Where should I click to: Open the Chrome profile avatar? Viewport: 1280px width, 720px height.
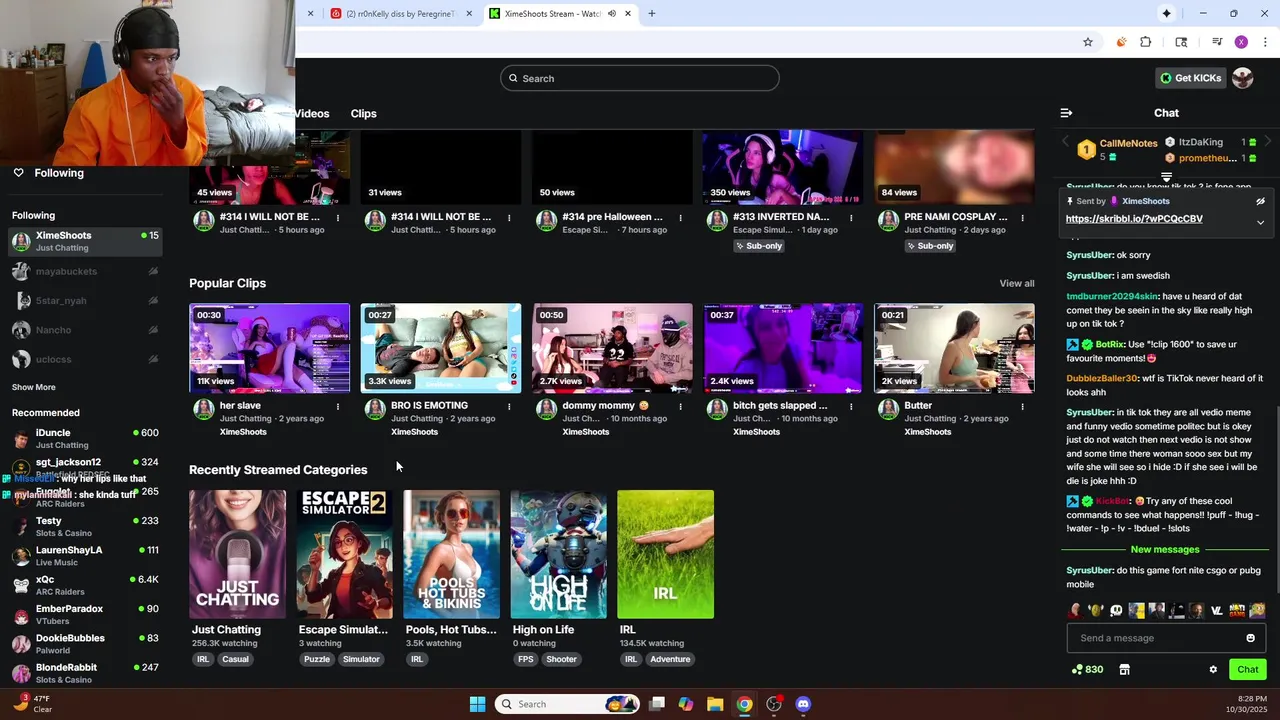click(x=1241, y=42)
